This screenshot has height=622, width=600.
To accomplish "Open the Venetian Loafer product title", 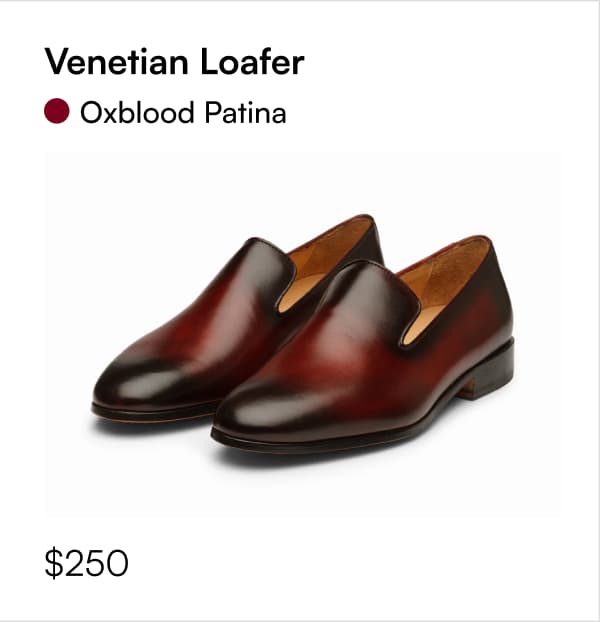I will click(174, 61).
